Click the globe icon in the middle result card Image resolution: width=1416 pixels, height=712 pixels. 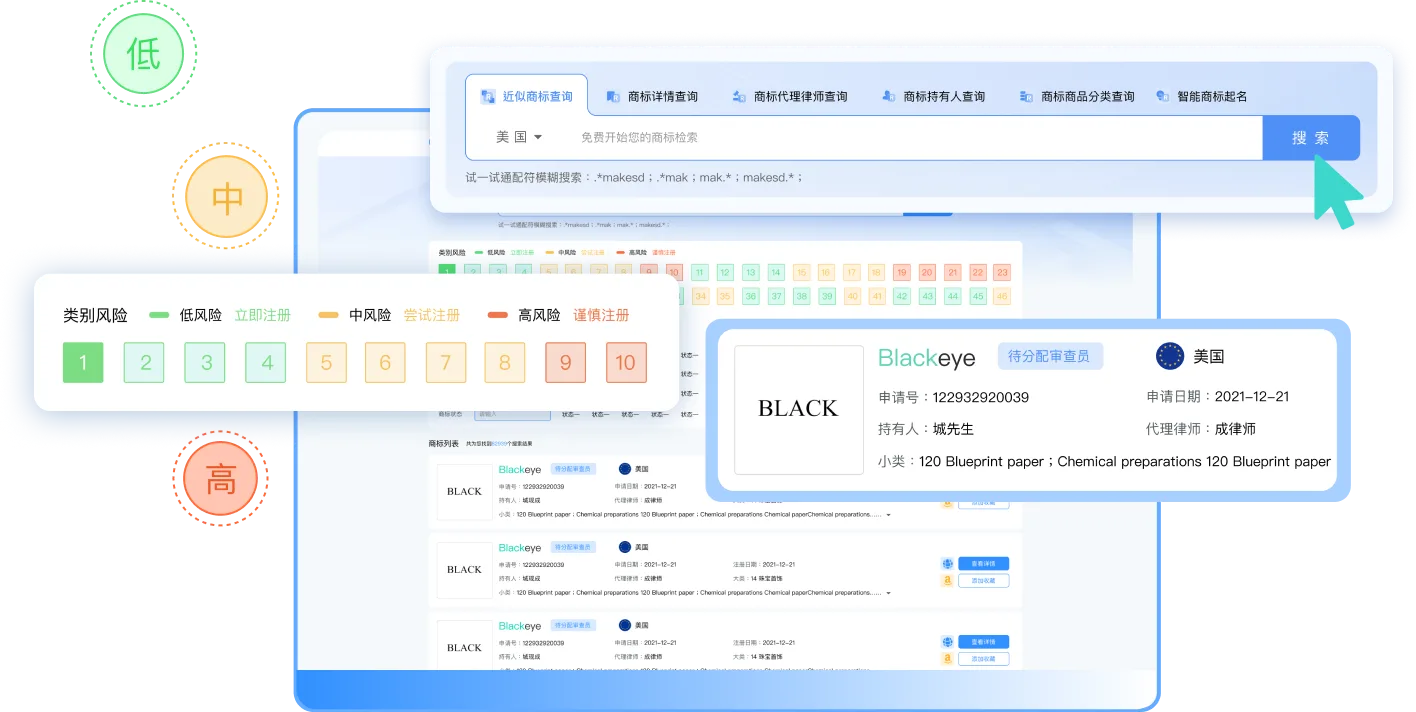click(947, 564)
